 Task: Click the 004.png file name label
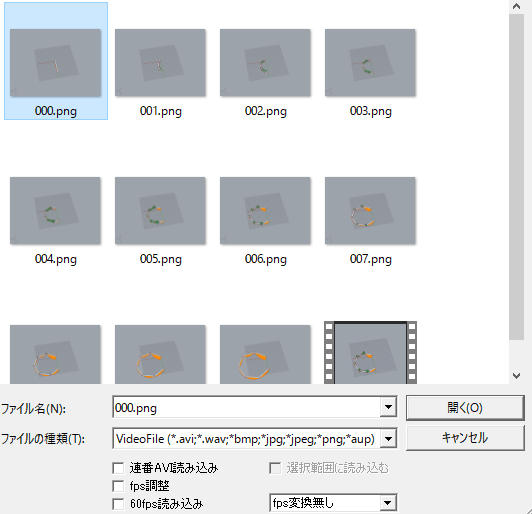pyautogui.click(x=56, y=259)
